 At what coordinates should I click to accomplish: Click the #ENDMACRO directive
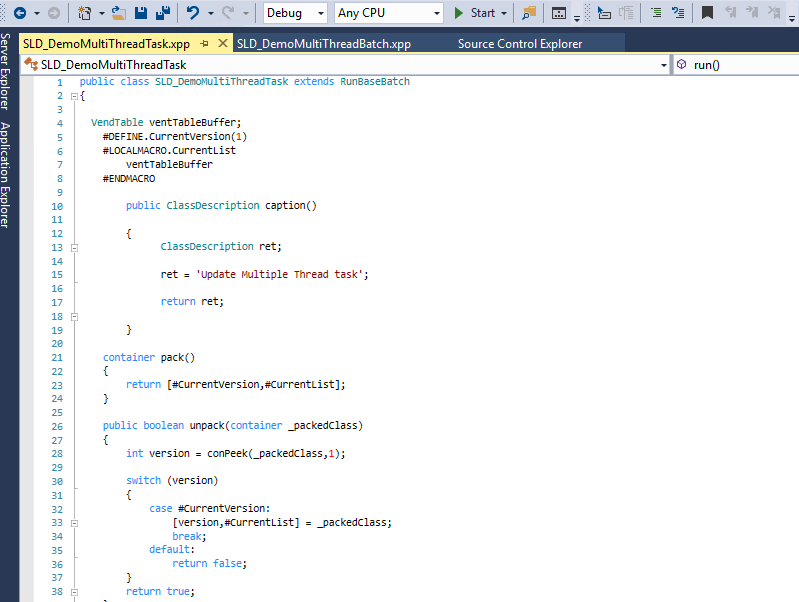click(x=129, y=178)
